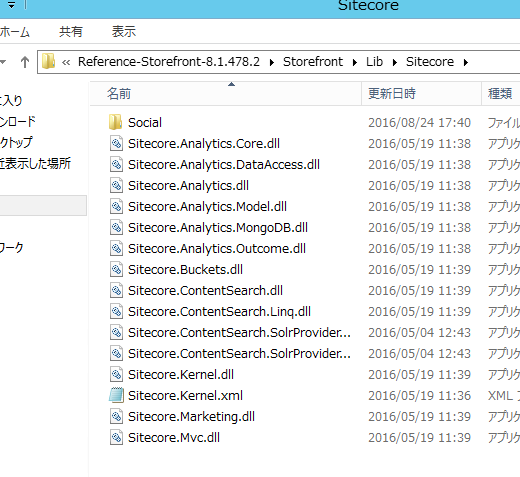
Task: Click the Sitecore.Analytics.Outcome.dll file icon
Action: [x=116, y=249]
